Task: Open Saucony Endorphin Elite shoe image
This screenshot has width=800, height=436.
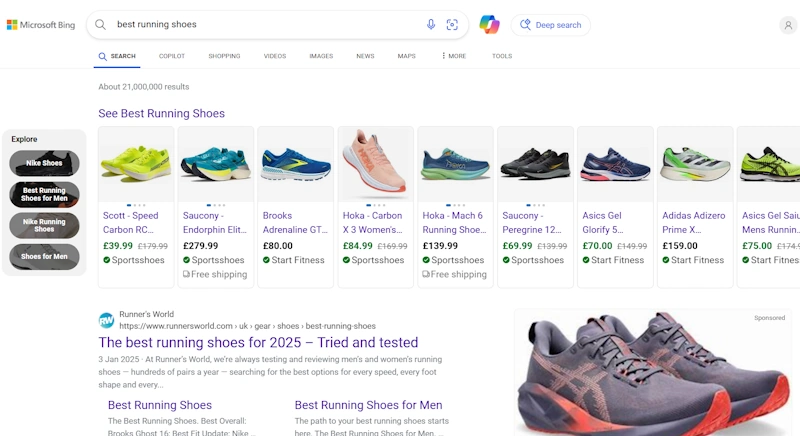Action: point(216,164)
